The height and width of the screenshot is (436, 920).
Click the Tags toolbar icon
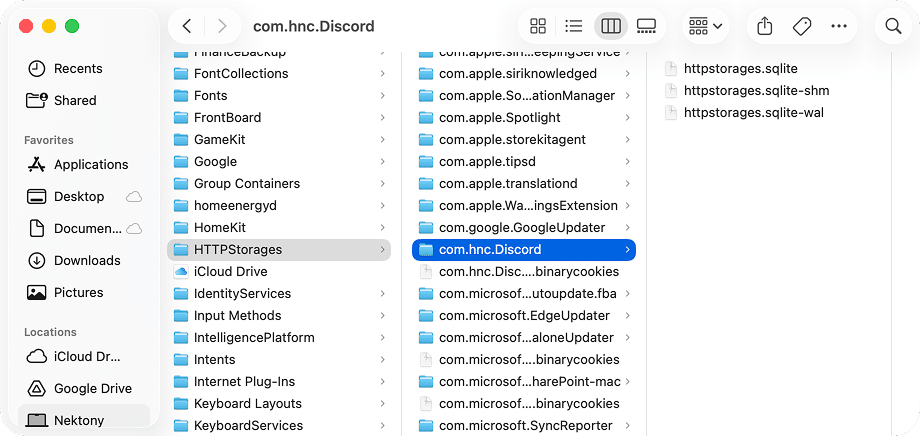coord(801,26)
